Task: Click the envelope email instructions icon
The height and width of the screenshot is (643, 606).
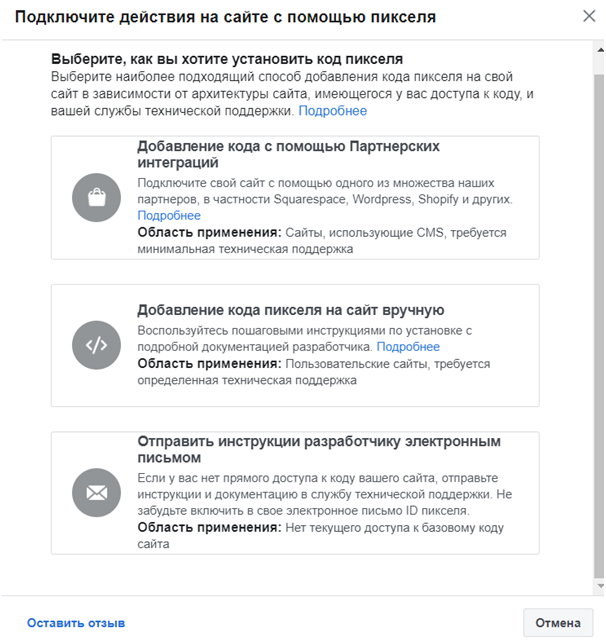Action: pyautogui.click(x=96, y=493)
